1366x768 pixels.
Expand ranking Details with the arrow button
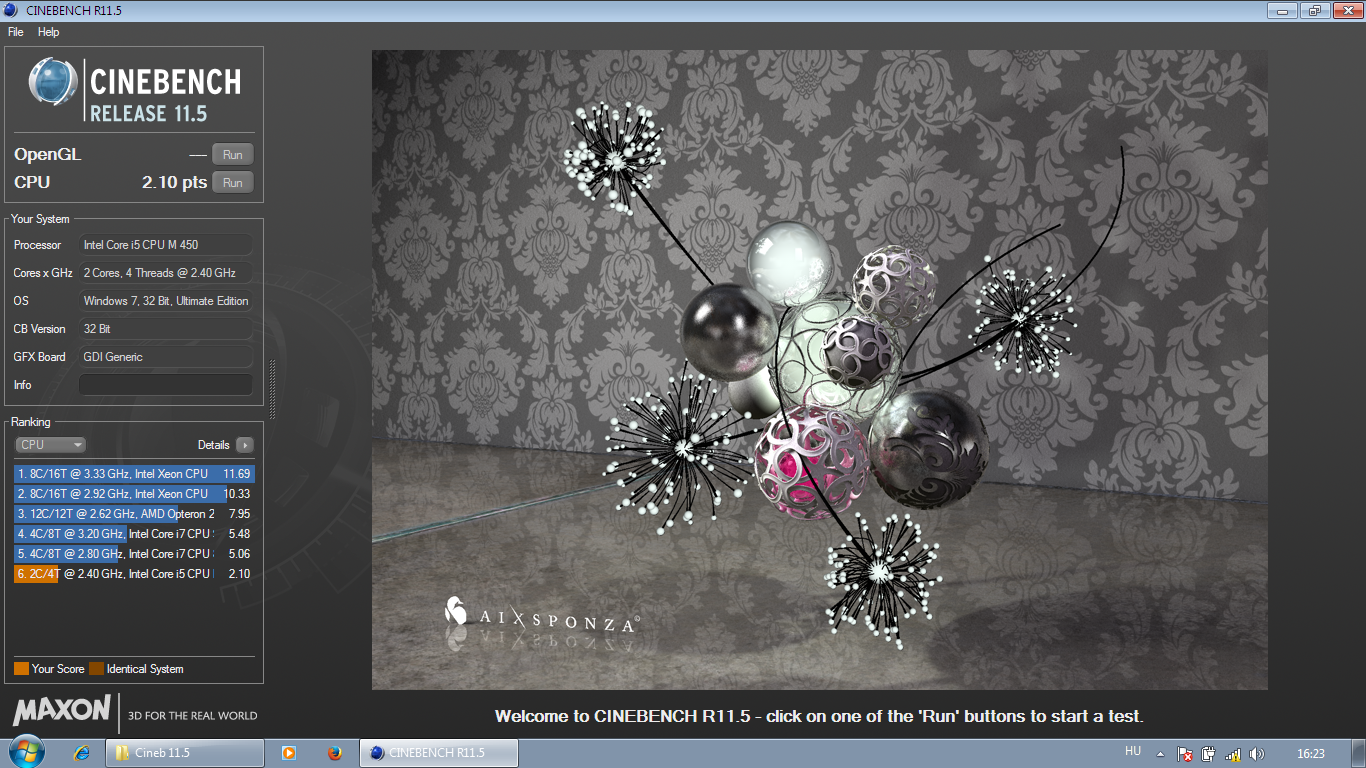[245, 445]
